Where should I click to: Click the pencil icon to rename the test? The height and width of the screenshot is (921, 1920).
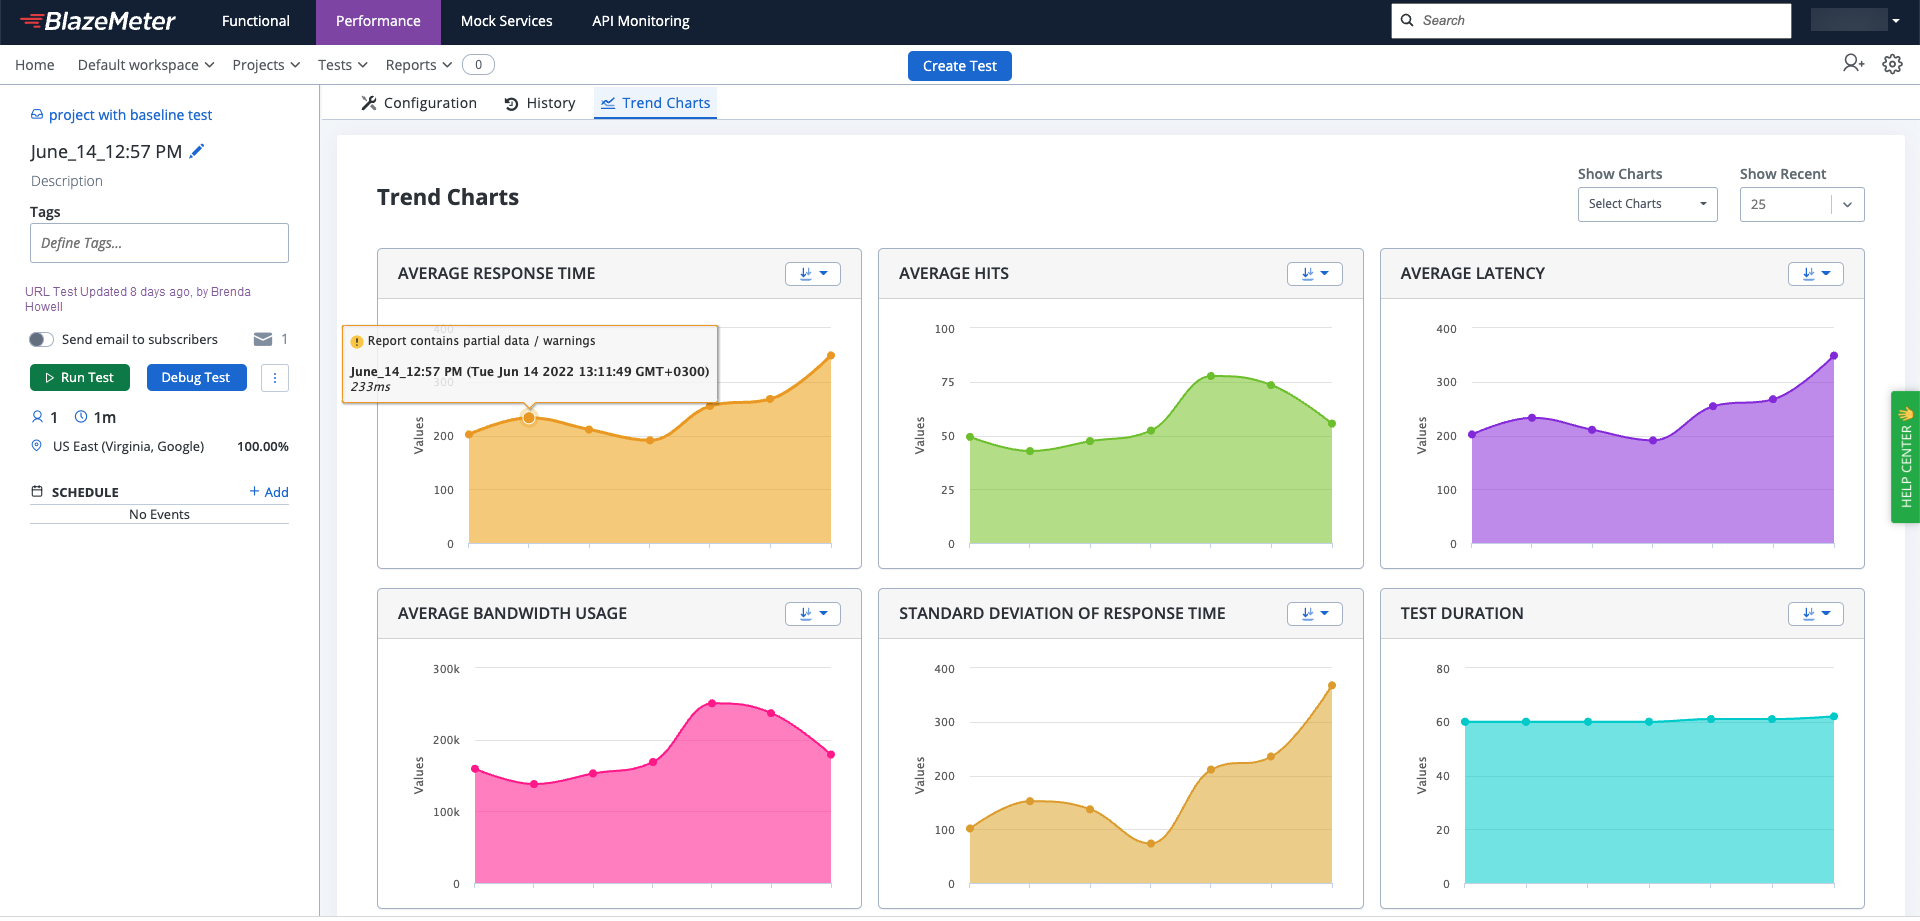click(197, 151)
